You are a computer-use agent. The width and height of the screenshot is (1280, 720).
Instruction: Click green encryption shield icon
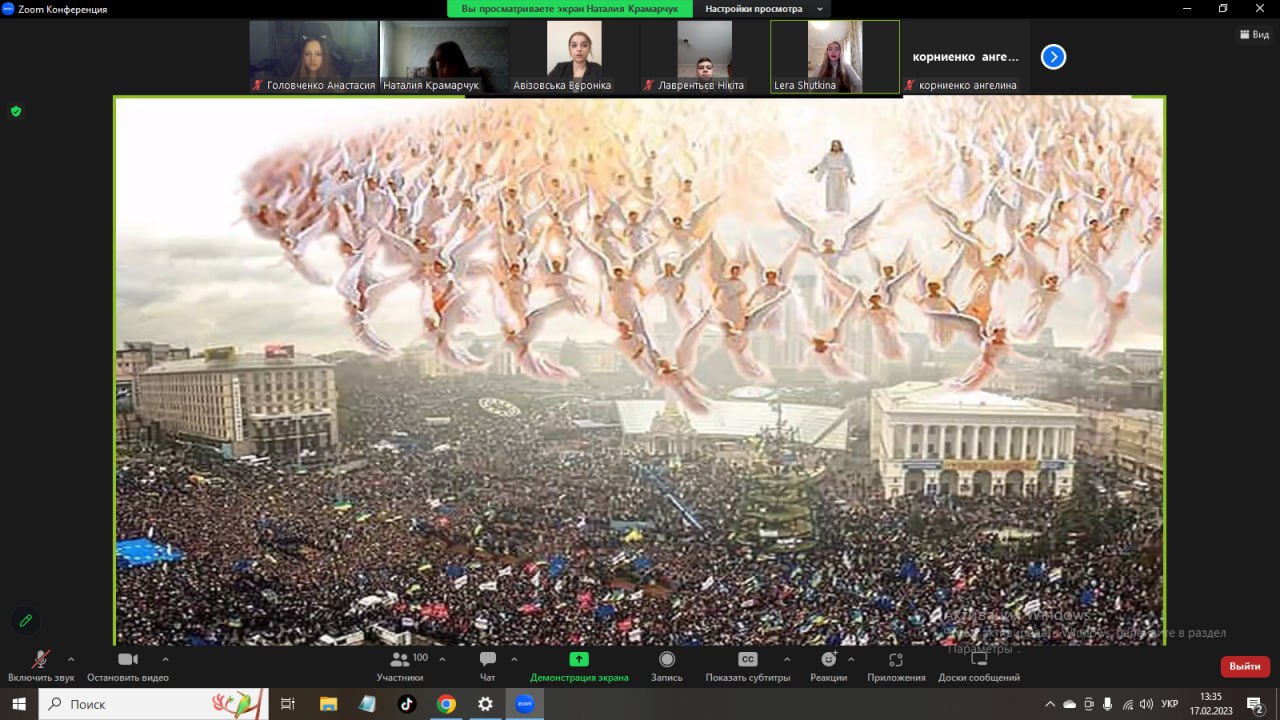pos(16,111)
